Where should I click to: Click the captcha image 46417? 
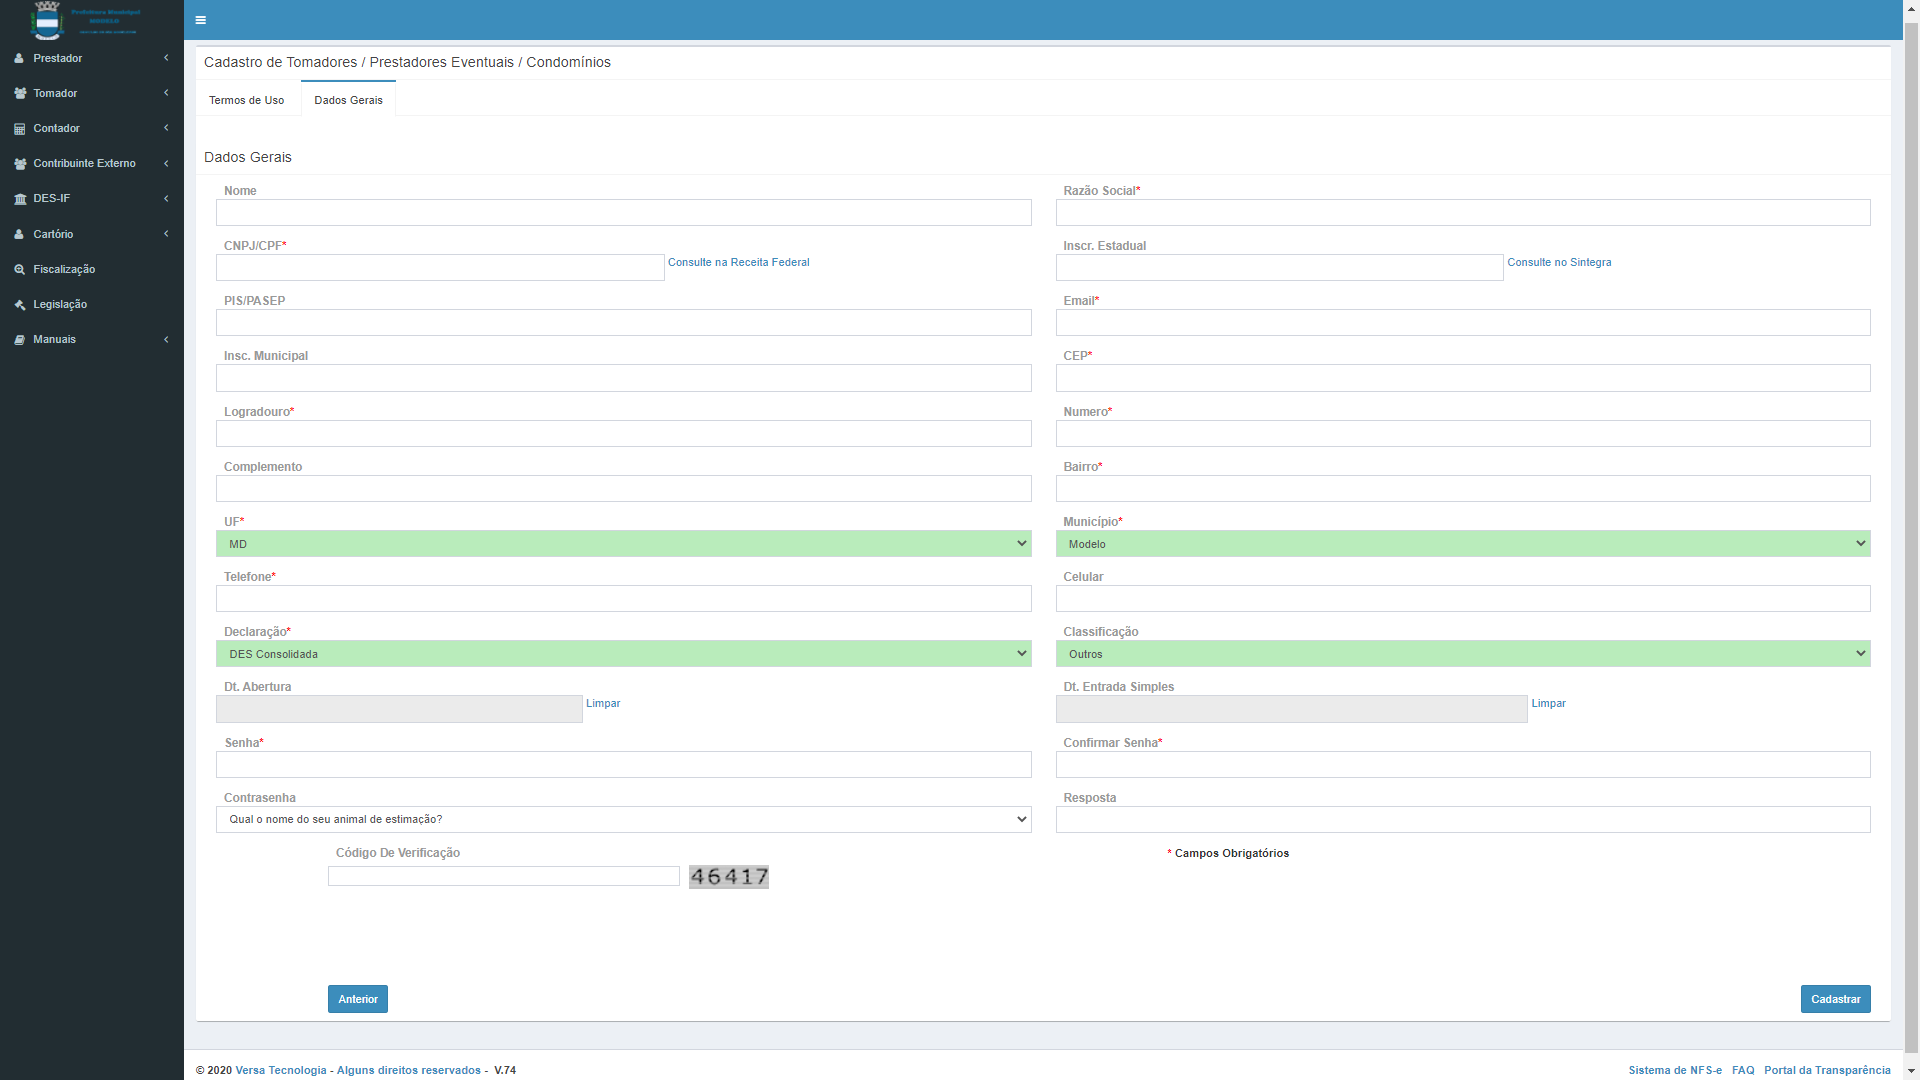pos(728,877)
